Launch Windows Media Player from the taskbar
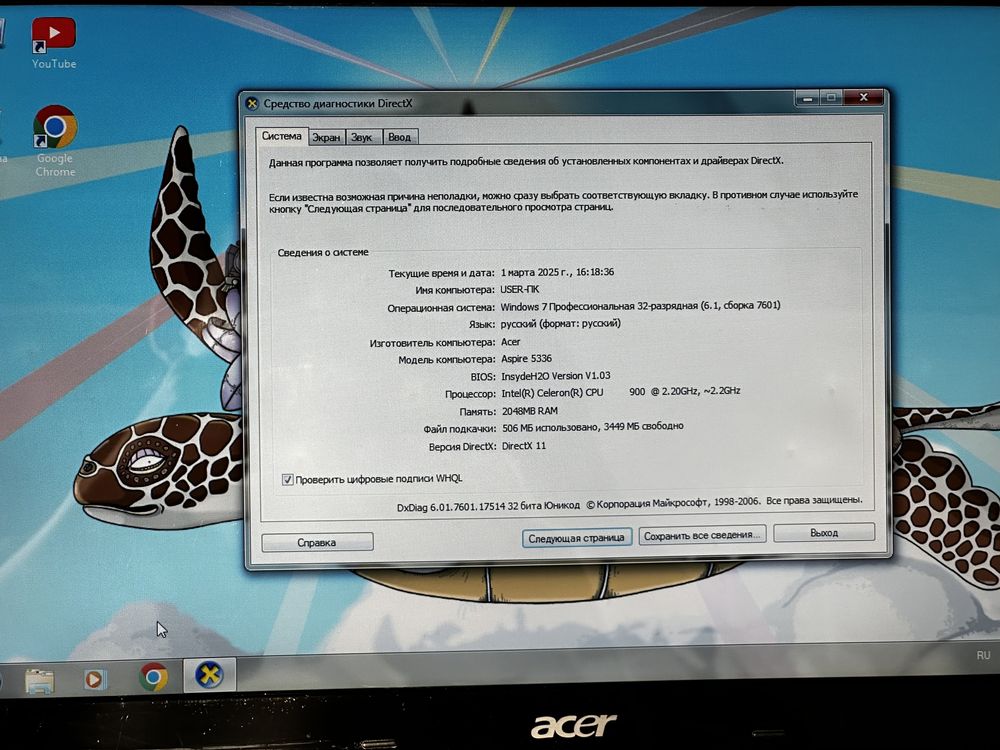This screenshot has height=750, width=1000. pyautogui.click(x=95, y=679)
